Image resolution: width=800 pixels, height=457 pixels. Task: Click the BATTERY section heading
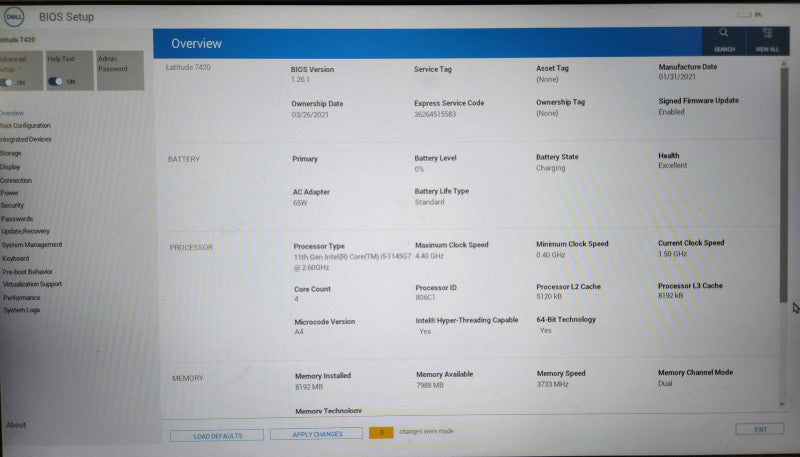tap(184, 159)
